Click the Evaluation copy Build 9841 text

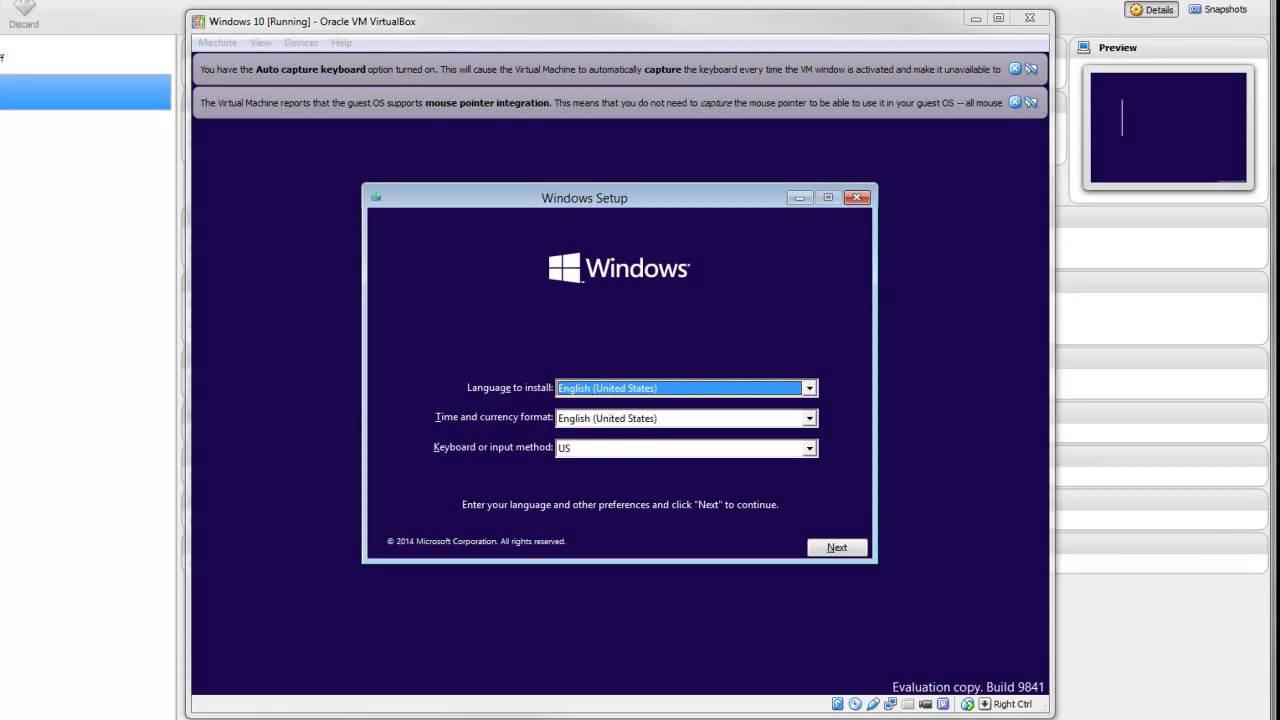pos(968,687)
